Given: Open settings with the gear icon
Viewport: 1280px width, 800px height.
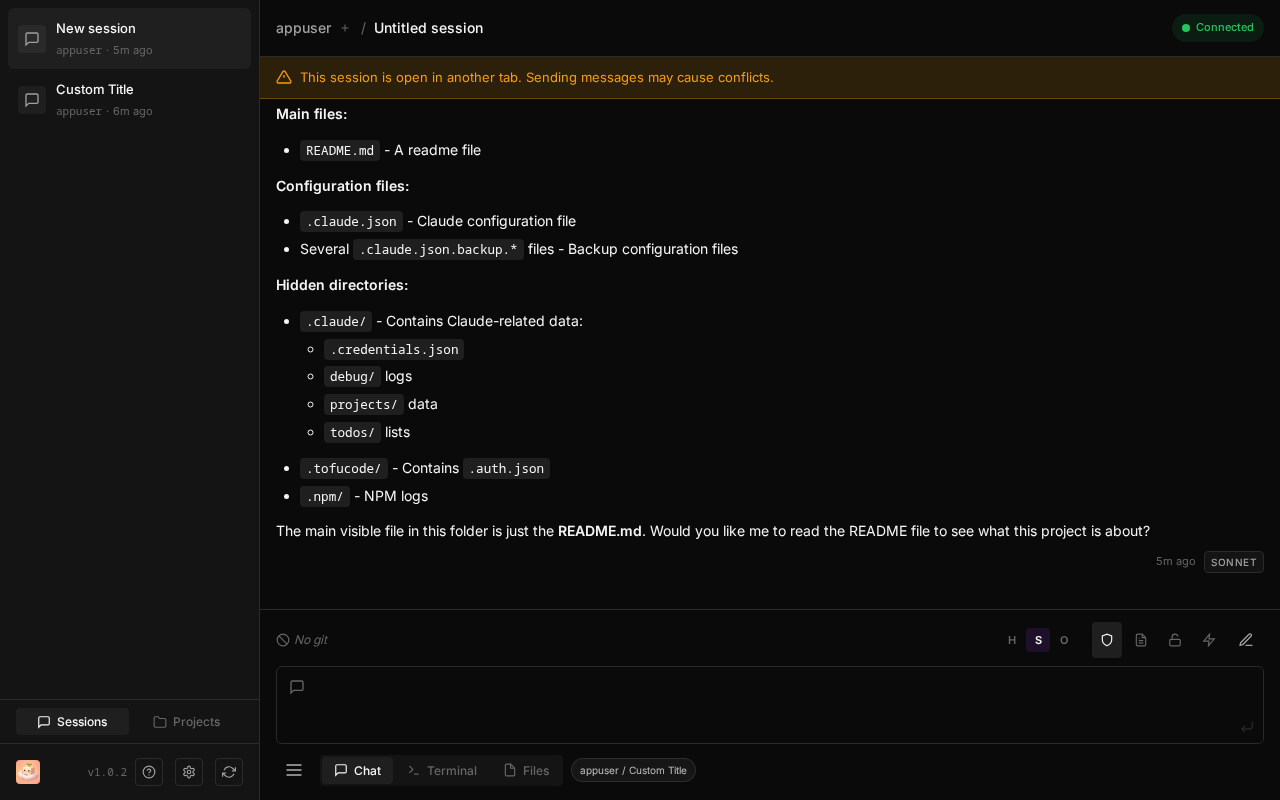Looking at the screenshot, I should [189, 772].
